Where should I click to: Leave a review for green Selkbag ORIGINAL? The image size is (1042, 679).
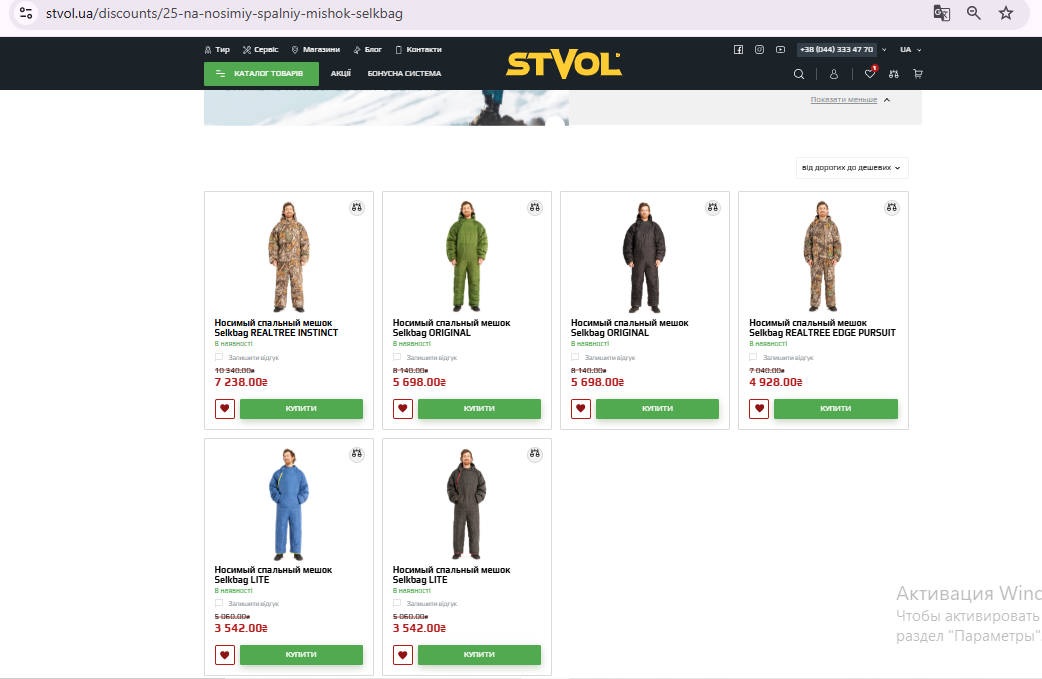pos(425,357)
